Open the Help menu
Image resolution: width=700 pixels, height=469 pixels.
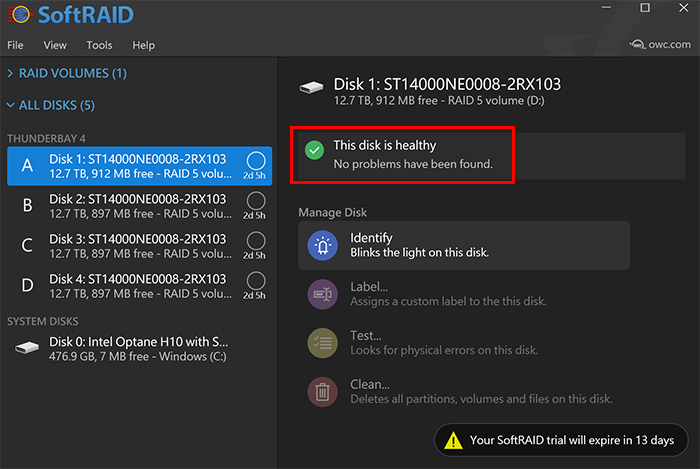pyautogui.click(x=143, y=45)
